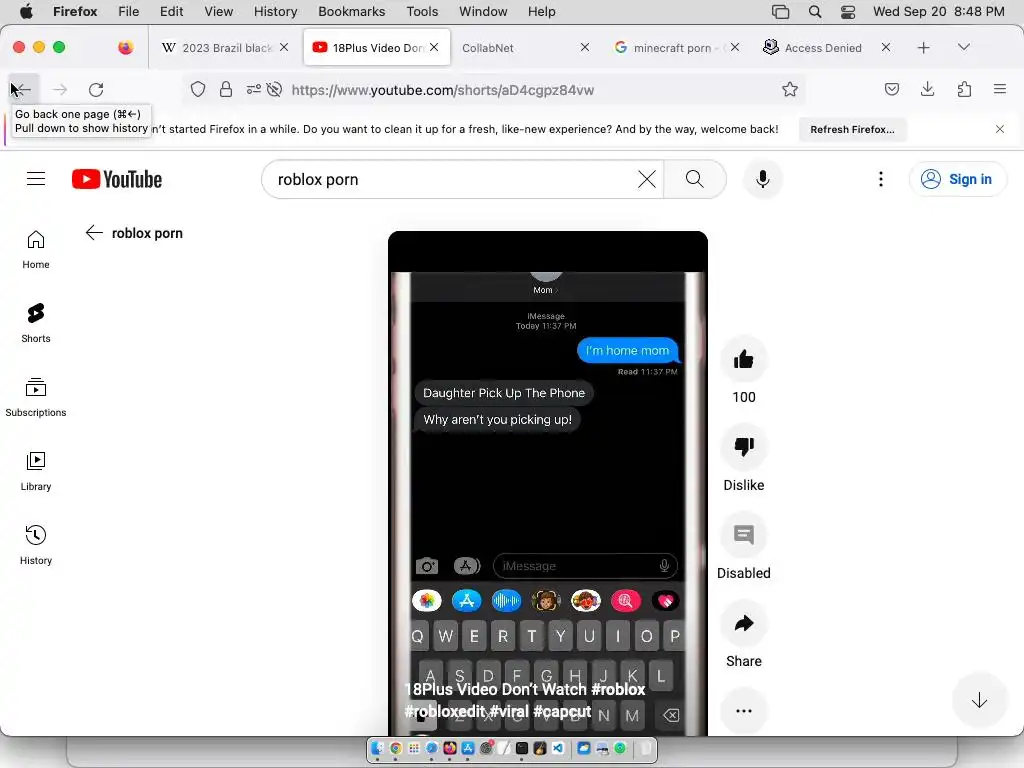1024x768 pixels.
Task: Open the Apple menu
Action: (x=26, y=11)
